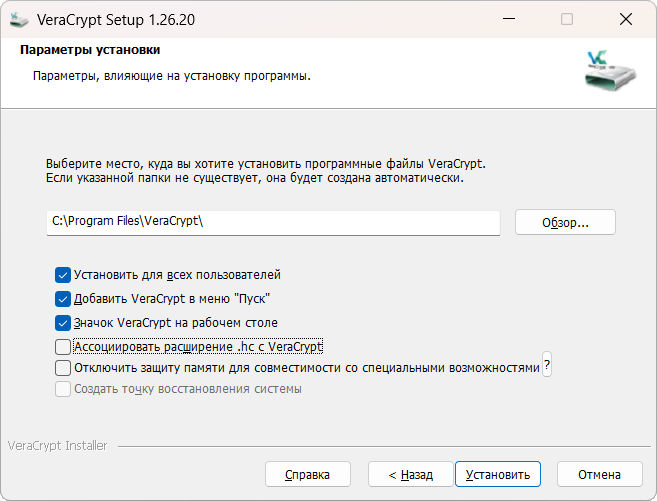The width and height of the screenshot is (657, 501).
Task: Disable 'Значок VeraCrypt на рабочем столе'
Action: 63,323
